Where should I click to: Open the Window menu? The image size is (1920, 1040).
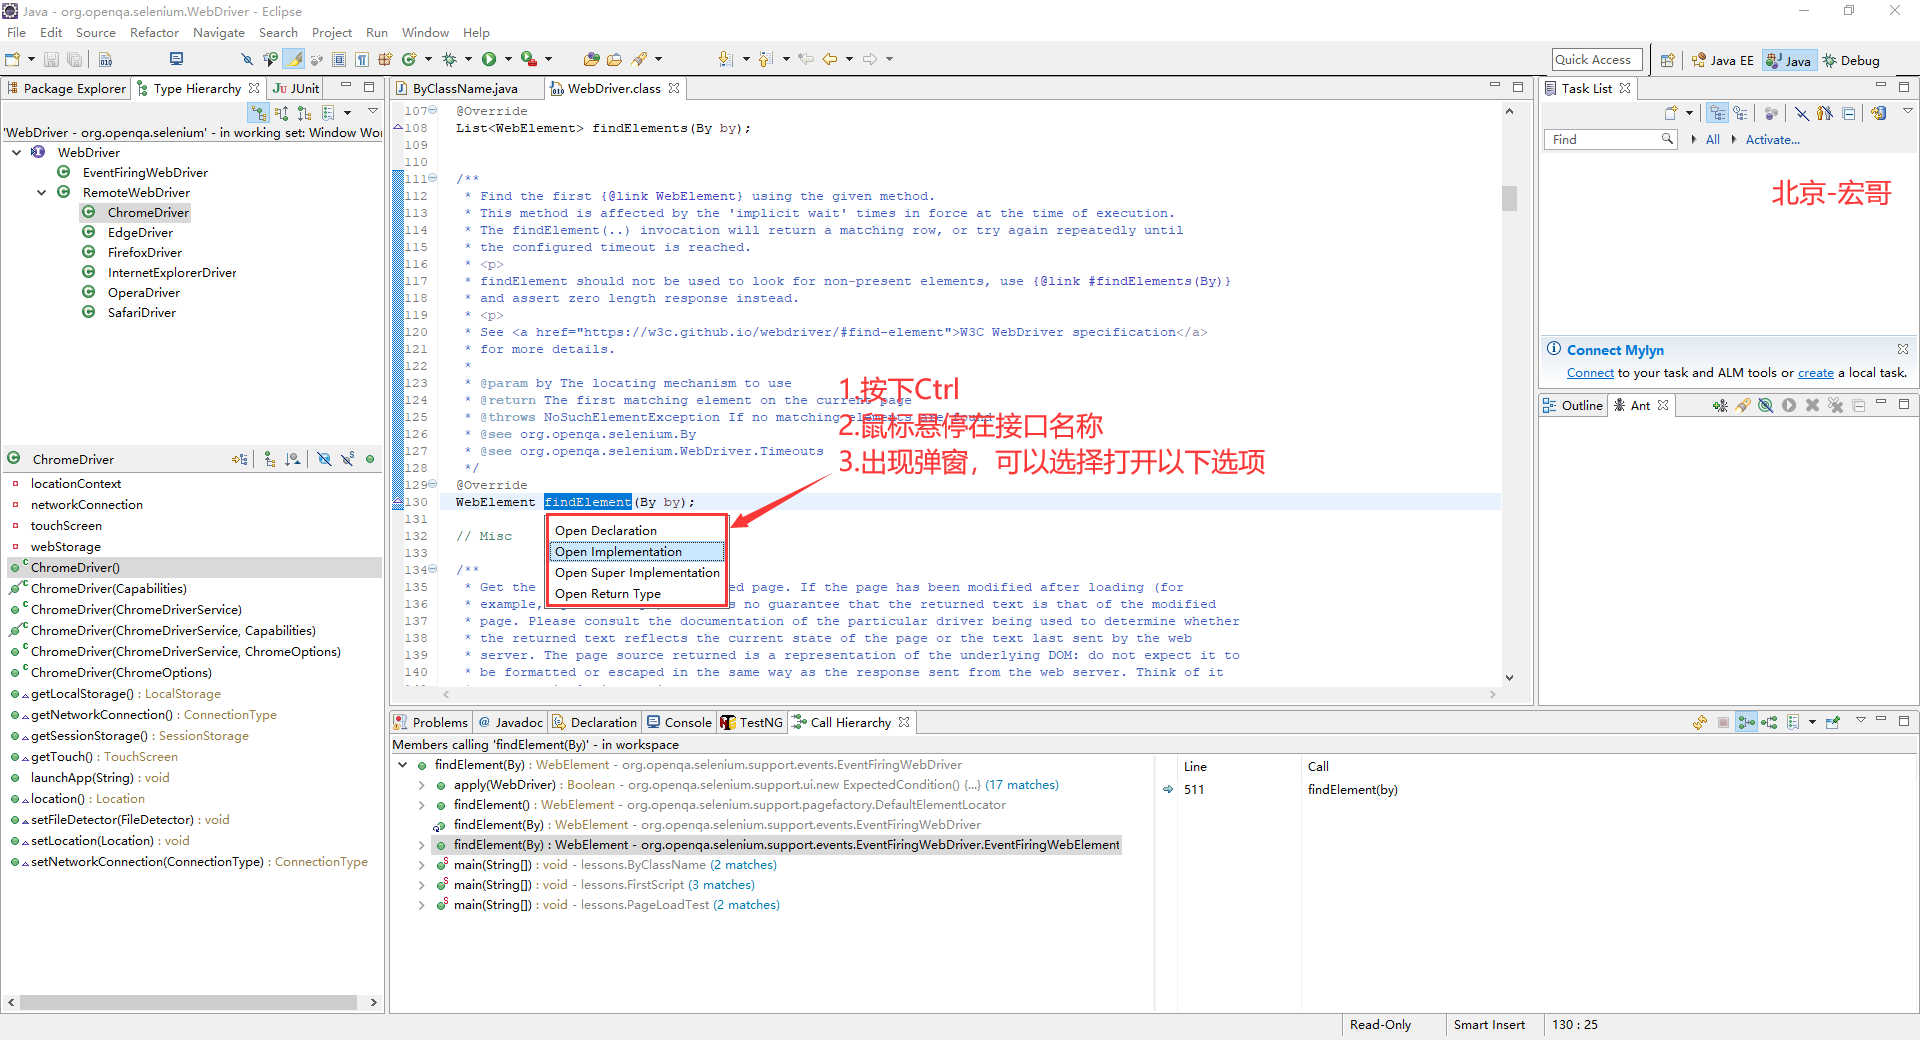tap(425, 33)
